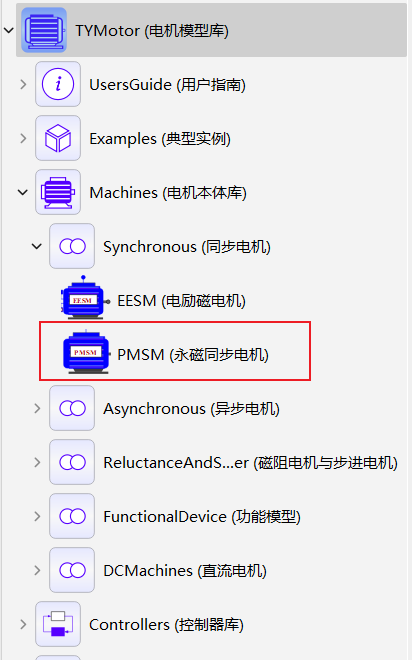Click the blue PMSM motor icon
The height and width of the screenshot is (660, 412).
(x=86, y=352)
